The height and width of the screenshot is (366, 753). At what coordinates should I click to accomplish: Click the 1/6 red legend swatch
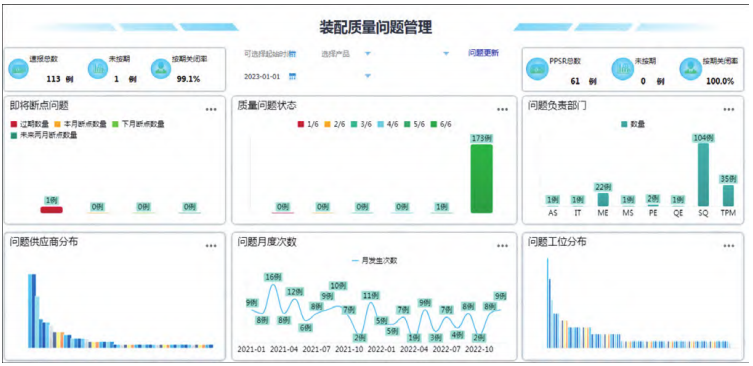tap(301, 124)
